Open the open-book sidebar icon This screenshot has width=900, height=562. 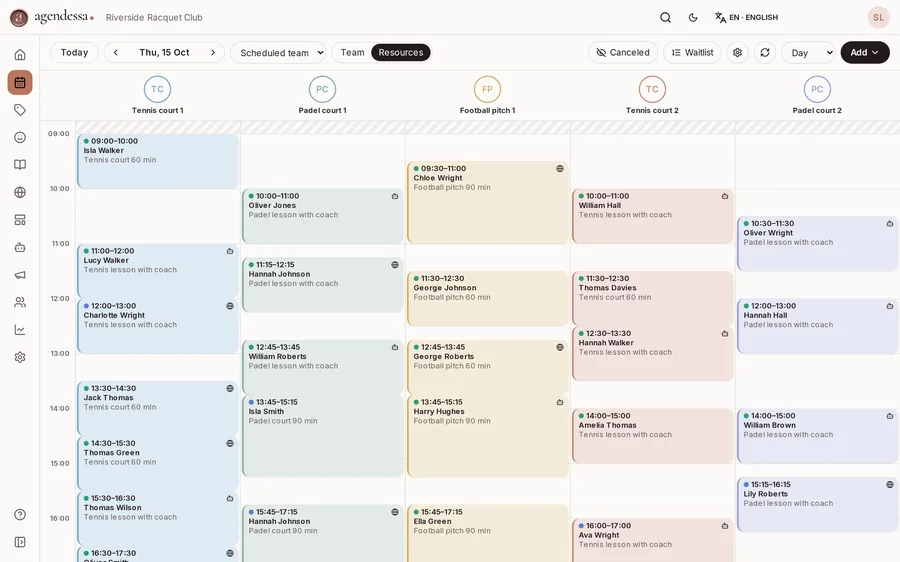(20, 165)
